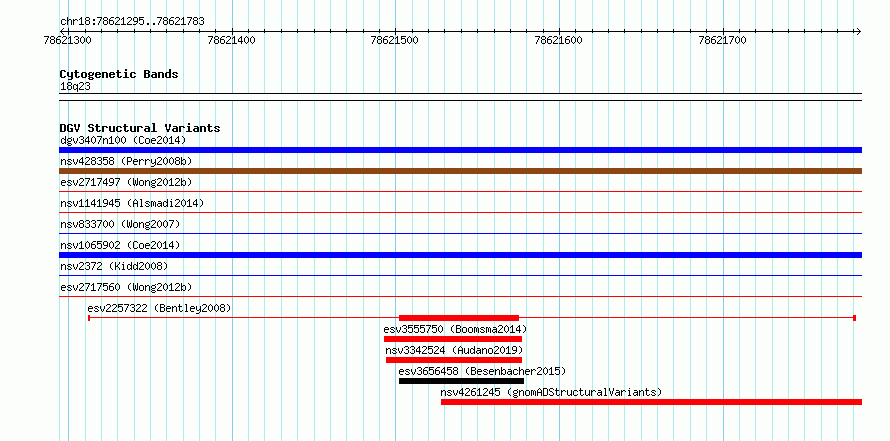Click the esv3555750 (Boomsma2014) label
The image size is (890, 441).
tap(455, 329)
